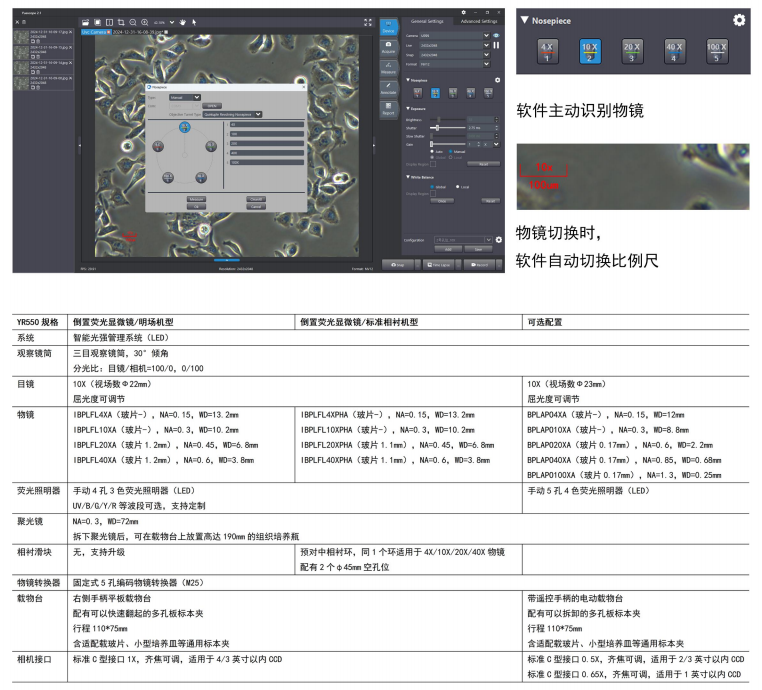Image resolution: width=762 pixels, height=690 pixels.
Task: Open the Configuration file dropdown
Action: coord(463,240)
